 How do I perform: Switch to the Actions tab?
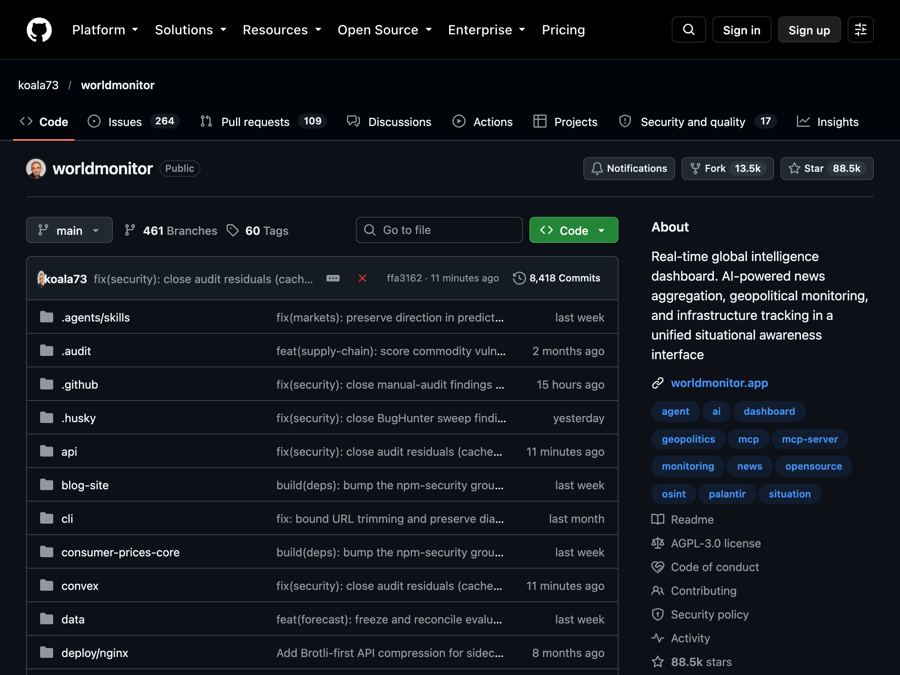483,122
